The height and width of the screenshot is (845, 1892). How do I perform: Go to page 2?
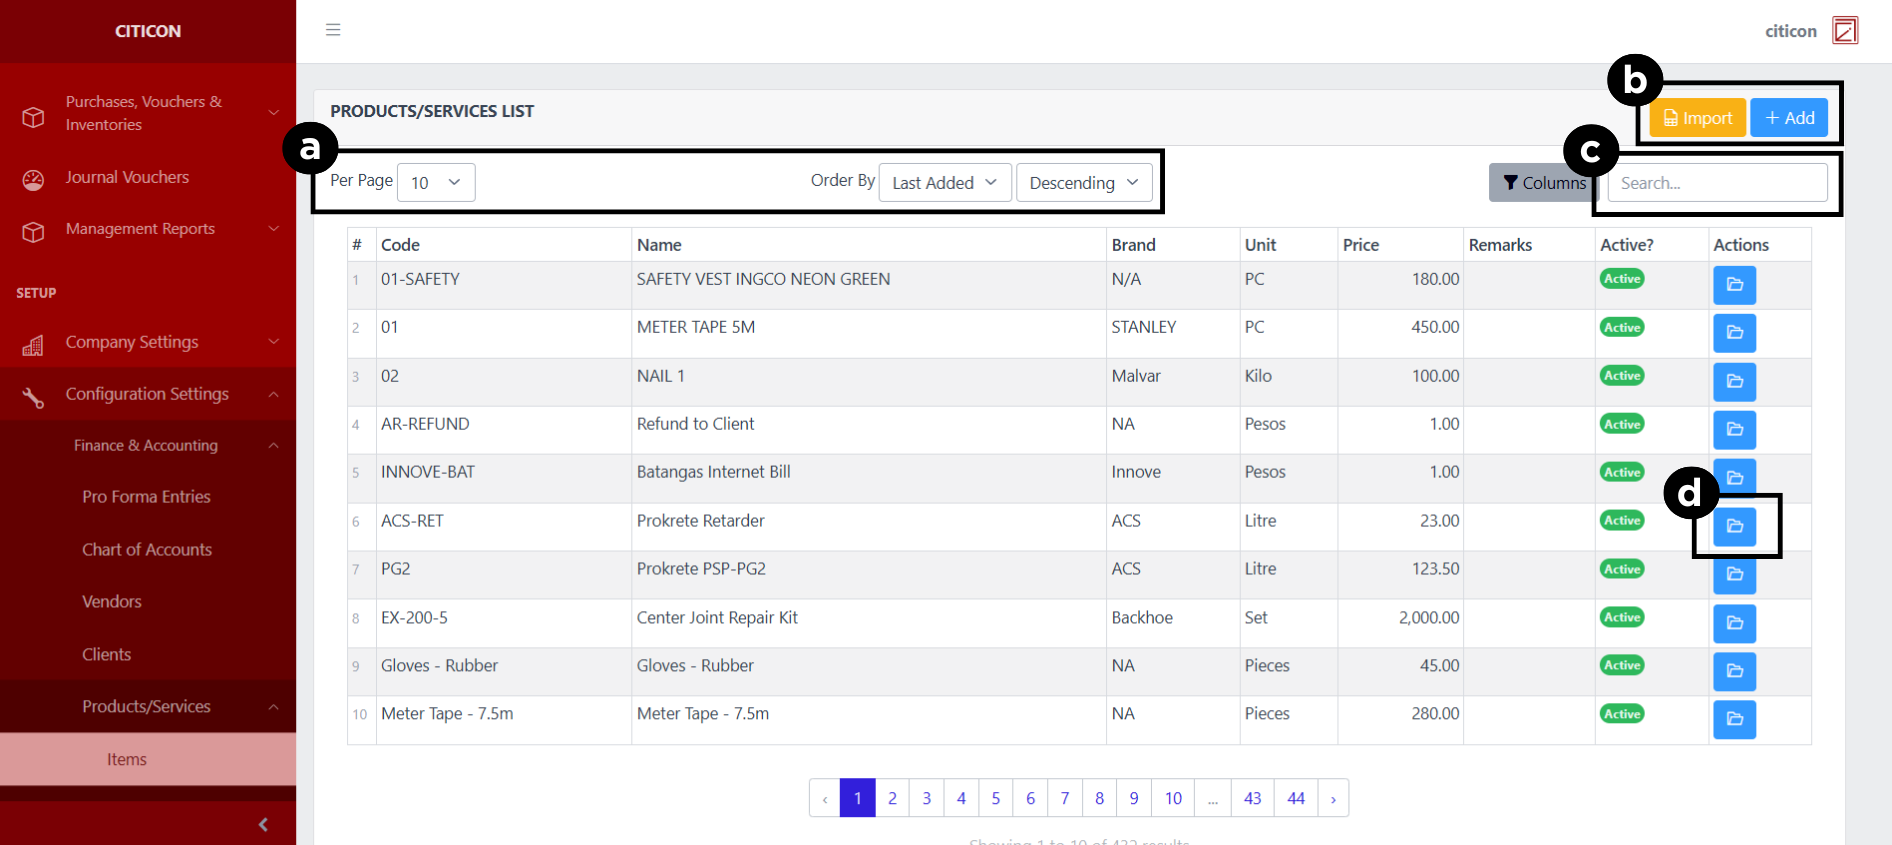892,798
